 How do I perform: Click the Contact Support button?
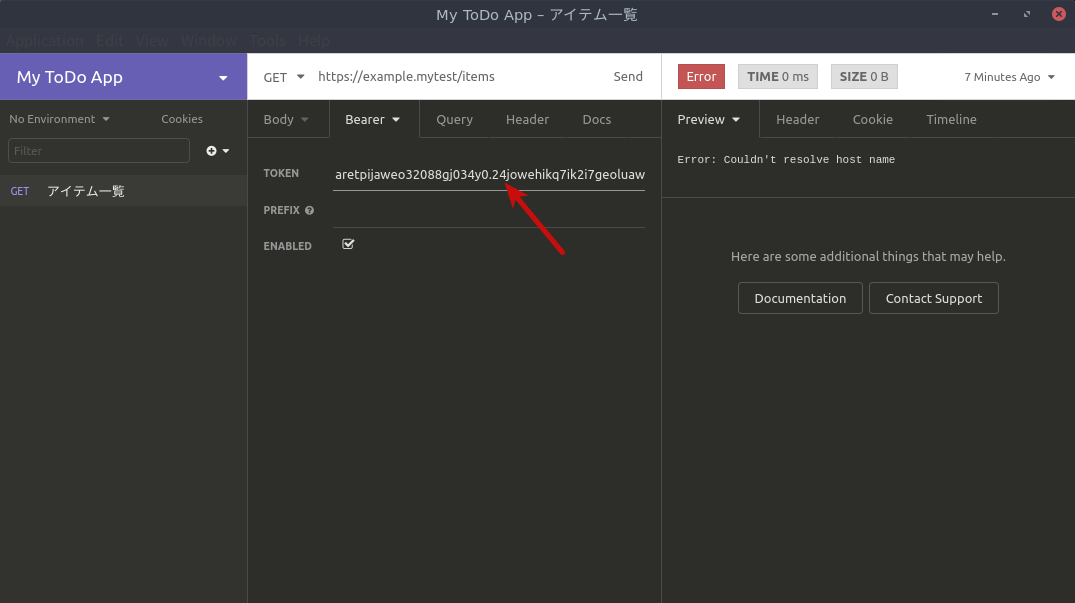click(x=933, y=298)
